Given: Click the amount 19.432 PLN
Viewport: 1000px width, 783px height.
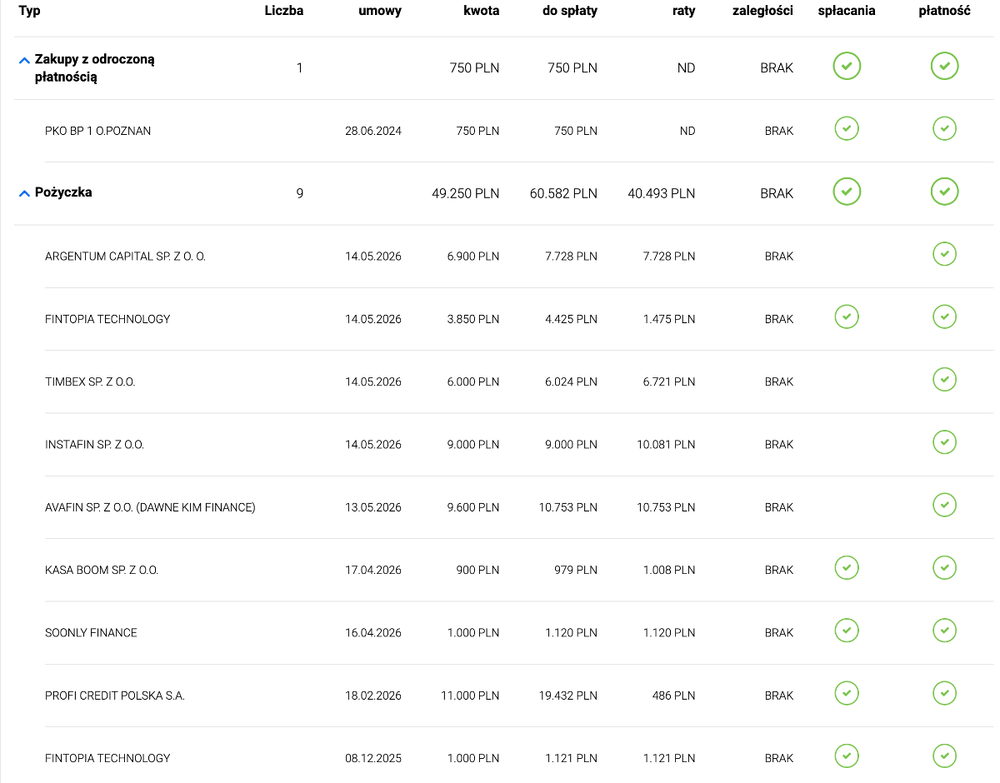Looking at the screenshot, I should (x=568, y=696).
